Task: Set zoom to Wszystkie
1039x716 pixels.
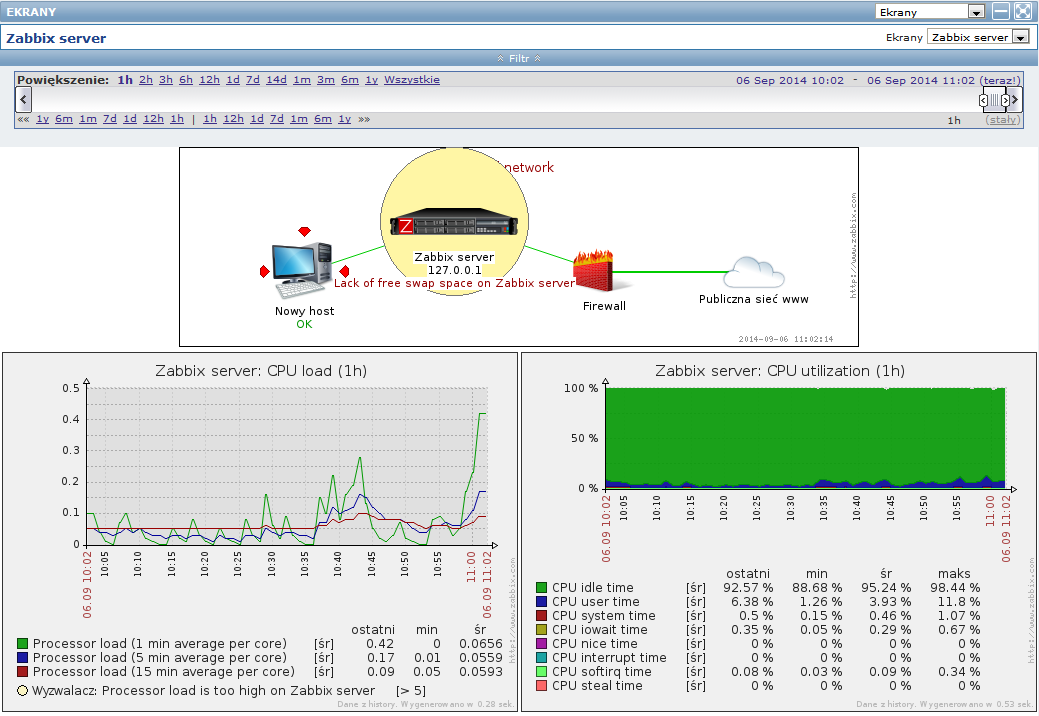Action: (411, 79)
